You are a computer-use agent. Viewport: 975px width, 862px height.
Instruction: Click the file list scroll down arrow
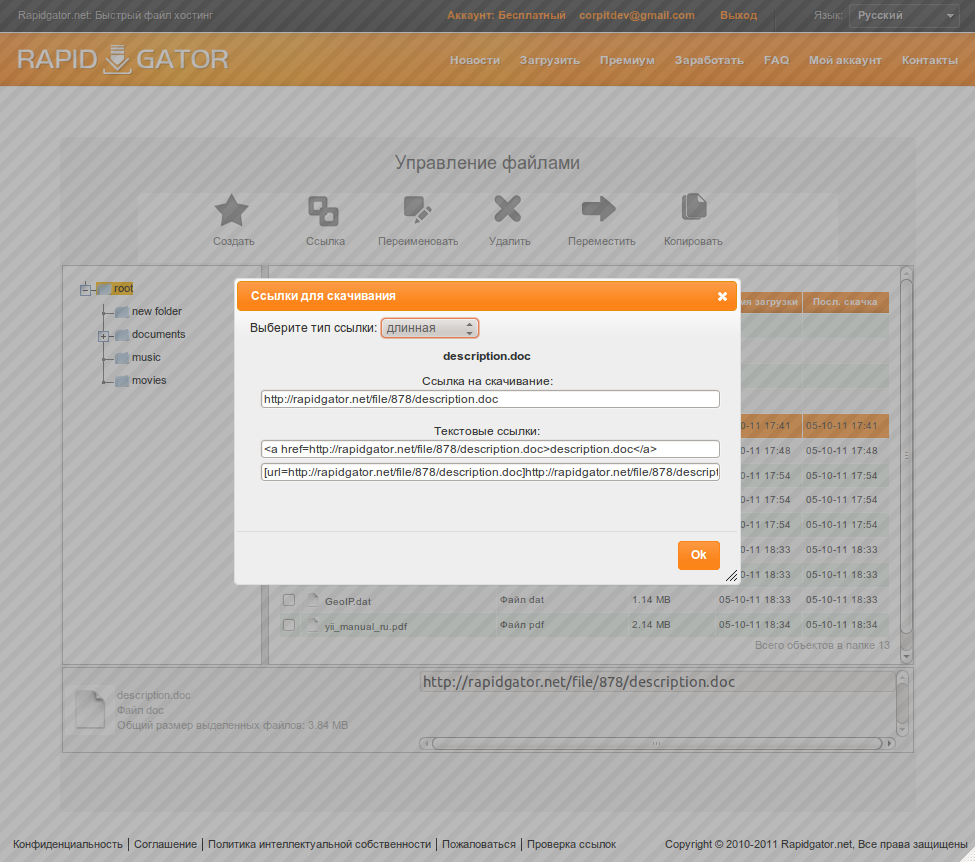tap(906, 657)
